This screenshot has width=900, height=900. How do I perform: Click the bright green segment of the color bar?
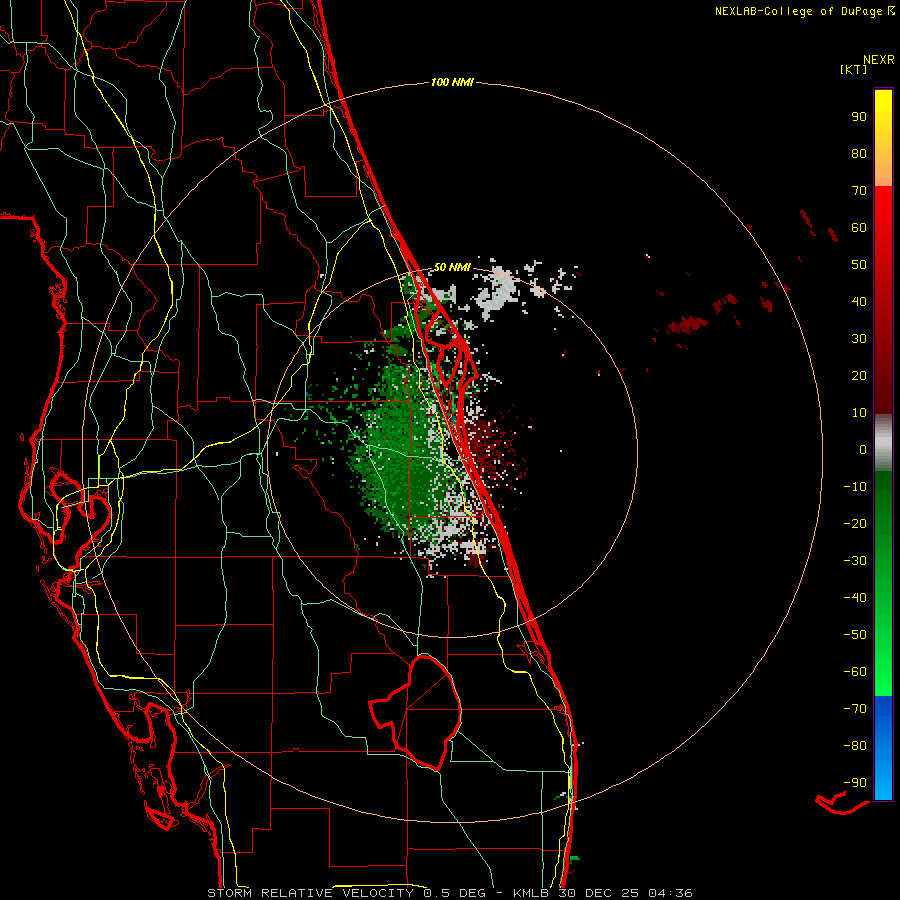point(883,584)
